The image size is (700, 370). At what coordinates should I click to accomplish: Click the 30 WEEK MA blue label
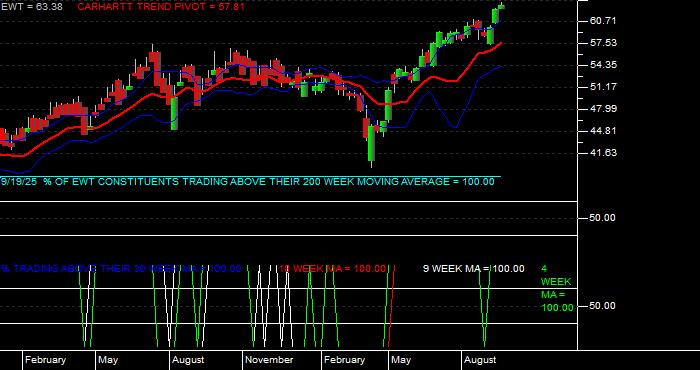pyautogui.click(x=121, y=269)
